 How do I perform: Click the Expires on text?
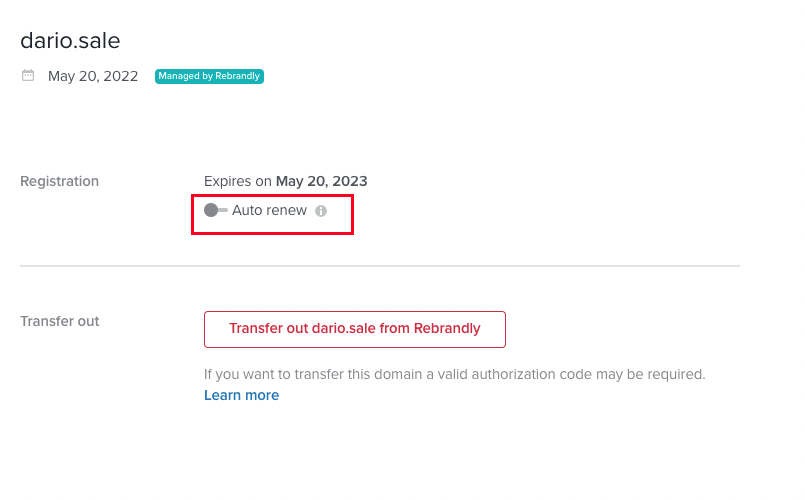tap(238, 181)
